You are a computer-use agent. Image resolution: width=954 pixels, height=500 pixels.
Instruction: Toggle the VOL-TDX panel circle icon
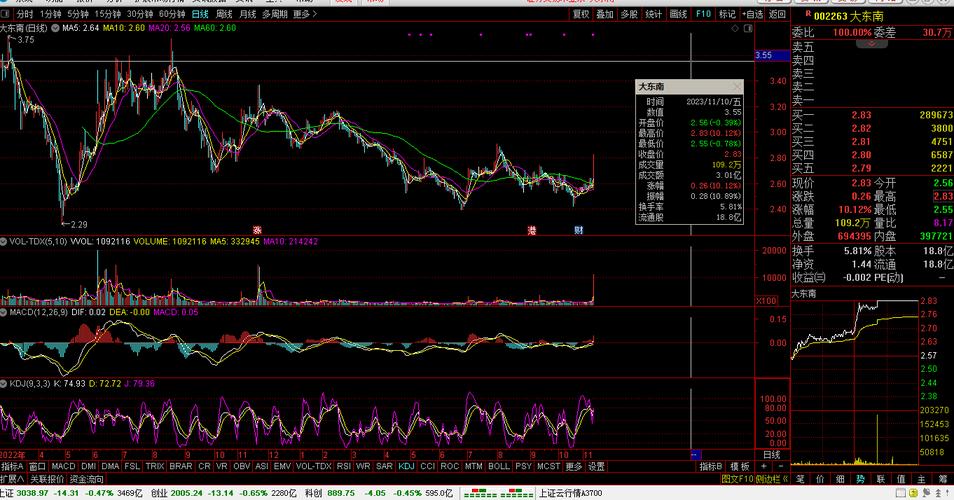pos(4,242)
